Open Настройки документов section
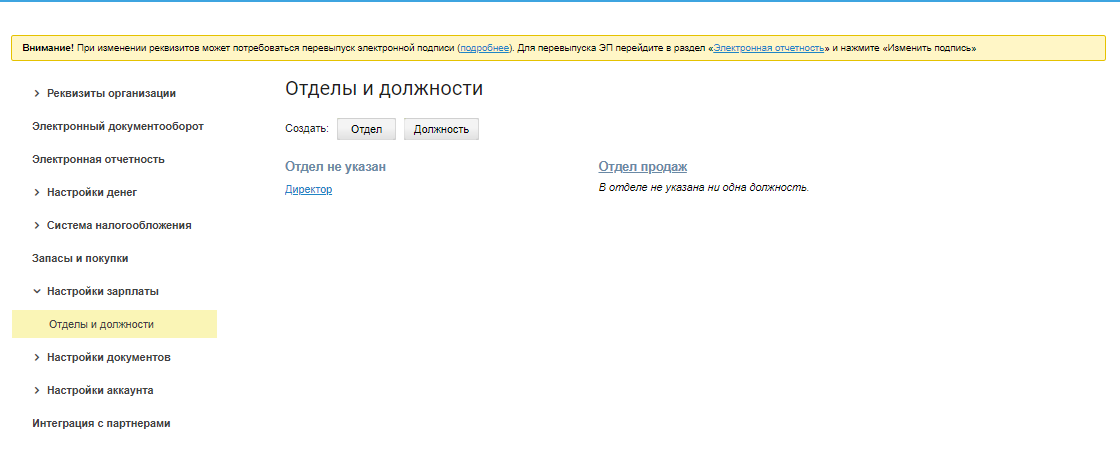The width and height of the screenshot is (1120, 452). coord(109,358)
